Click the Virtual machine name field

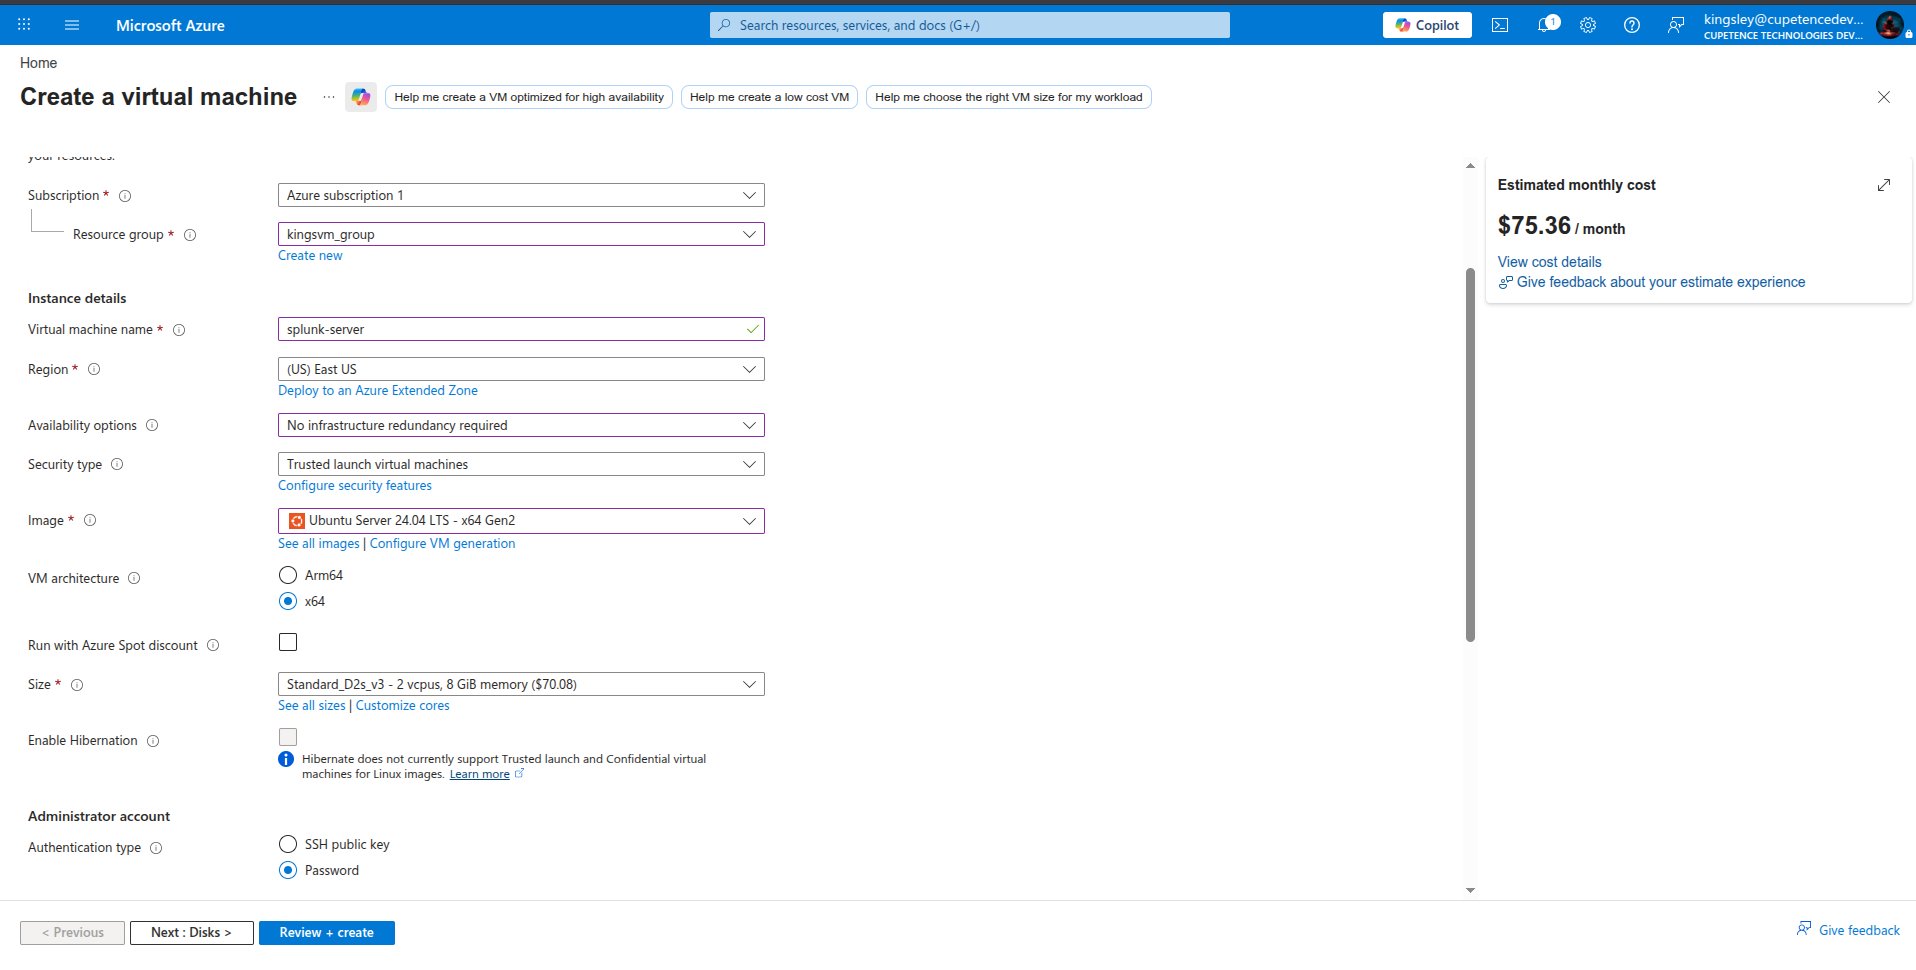[521, 329]
